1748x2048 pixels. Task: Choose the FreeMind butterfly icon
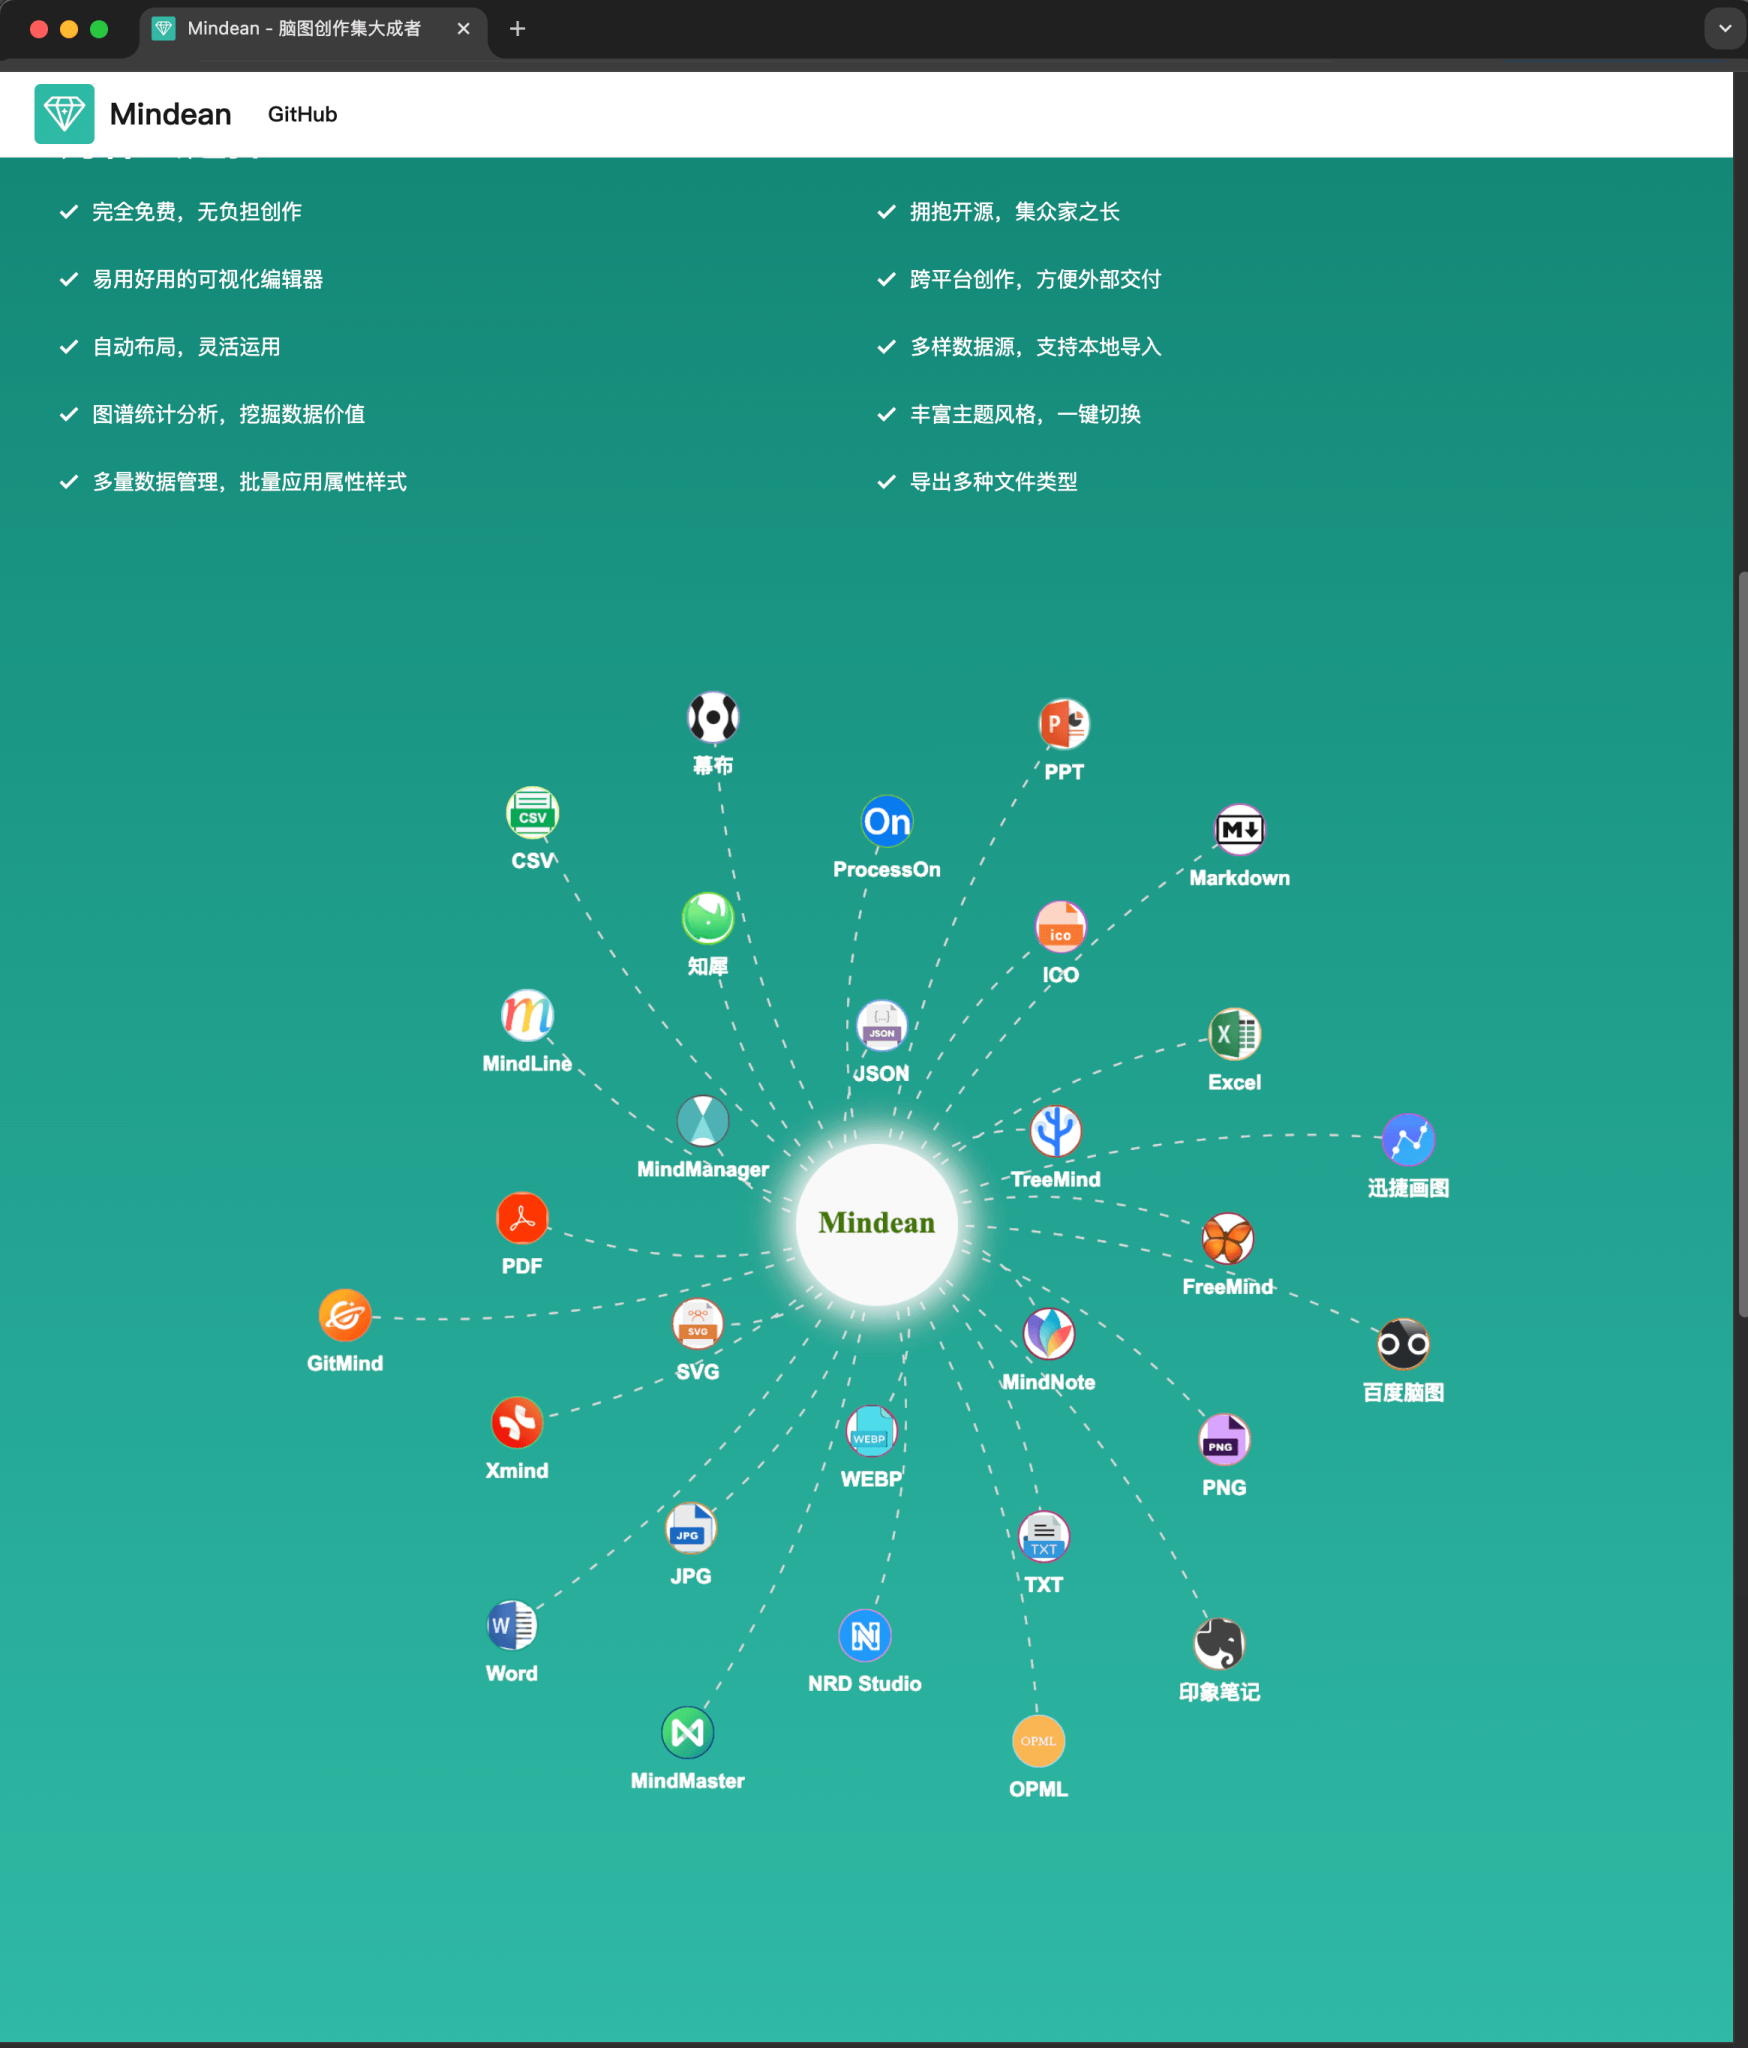(1227, 1239)
